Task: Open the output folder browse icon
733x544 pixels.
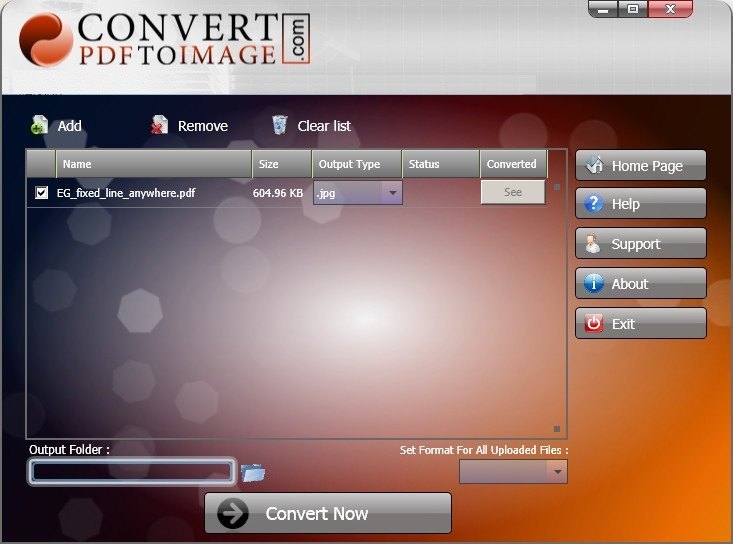Action: [x=253, y=472]
